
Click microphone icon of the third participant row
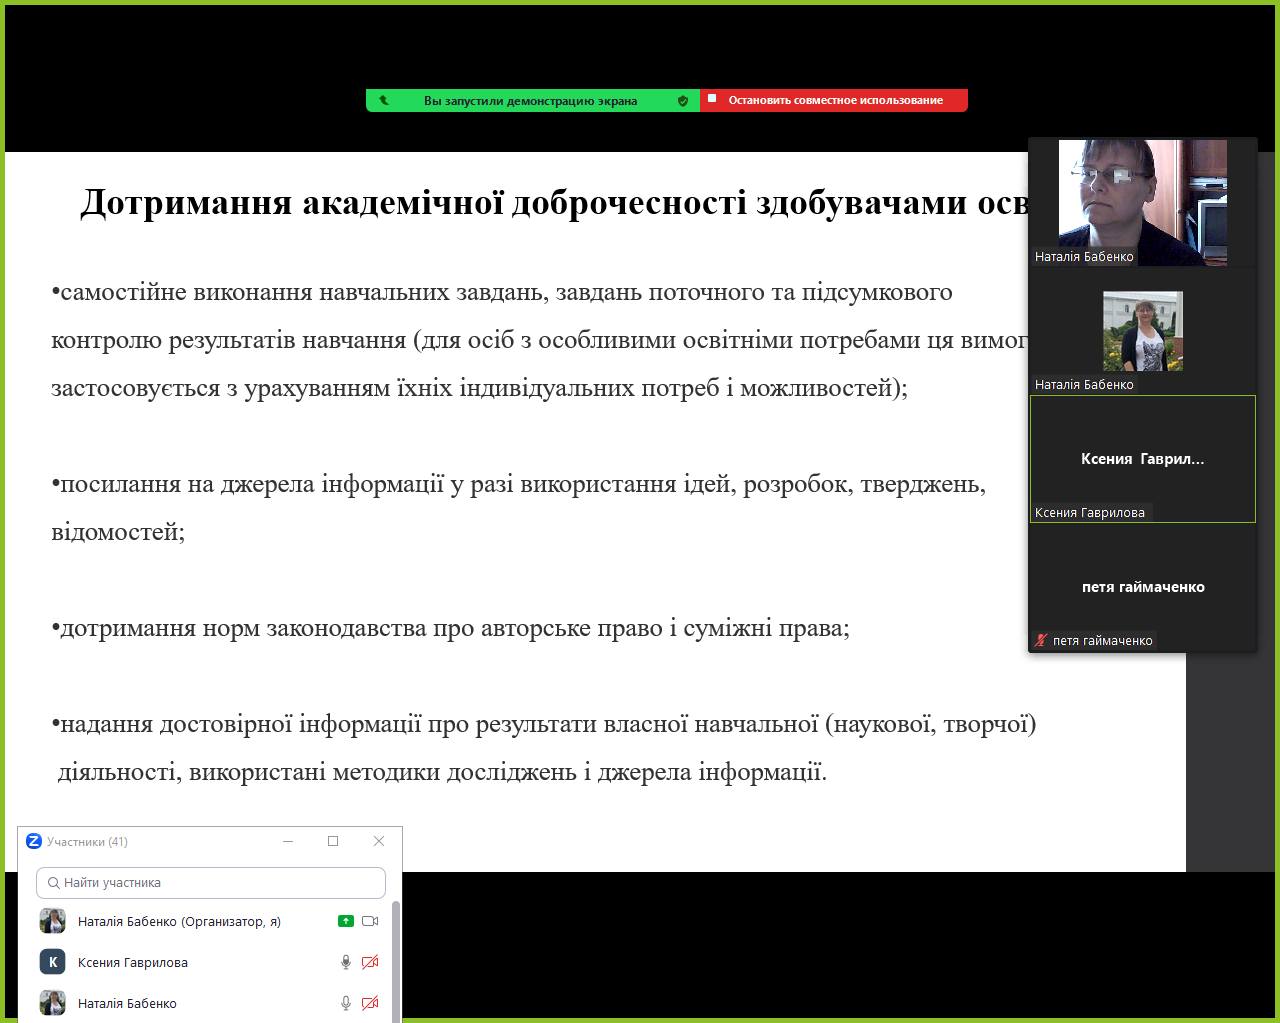(345, 1003)
